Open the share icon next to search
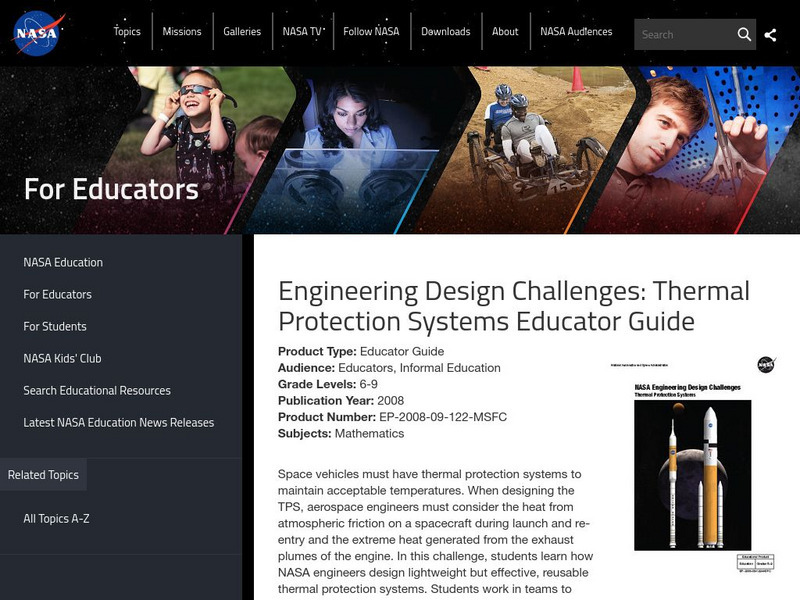The width and height of the screenshot is (800, 600). pyautogui.click(x=772, y=33)
